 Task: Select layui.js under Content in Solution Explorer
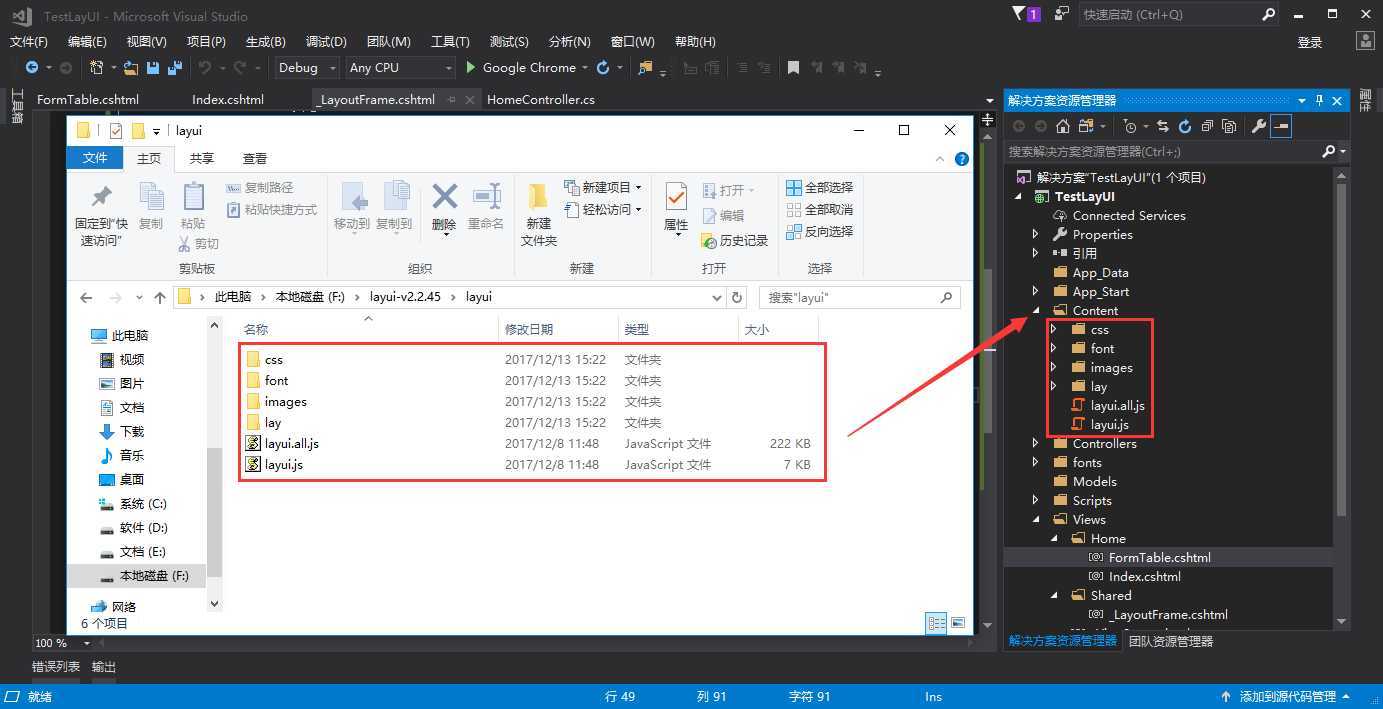coord(1110,425)
